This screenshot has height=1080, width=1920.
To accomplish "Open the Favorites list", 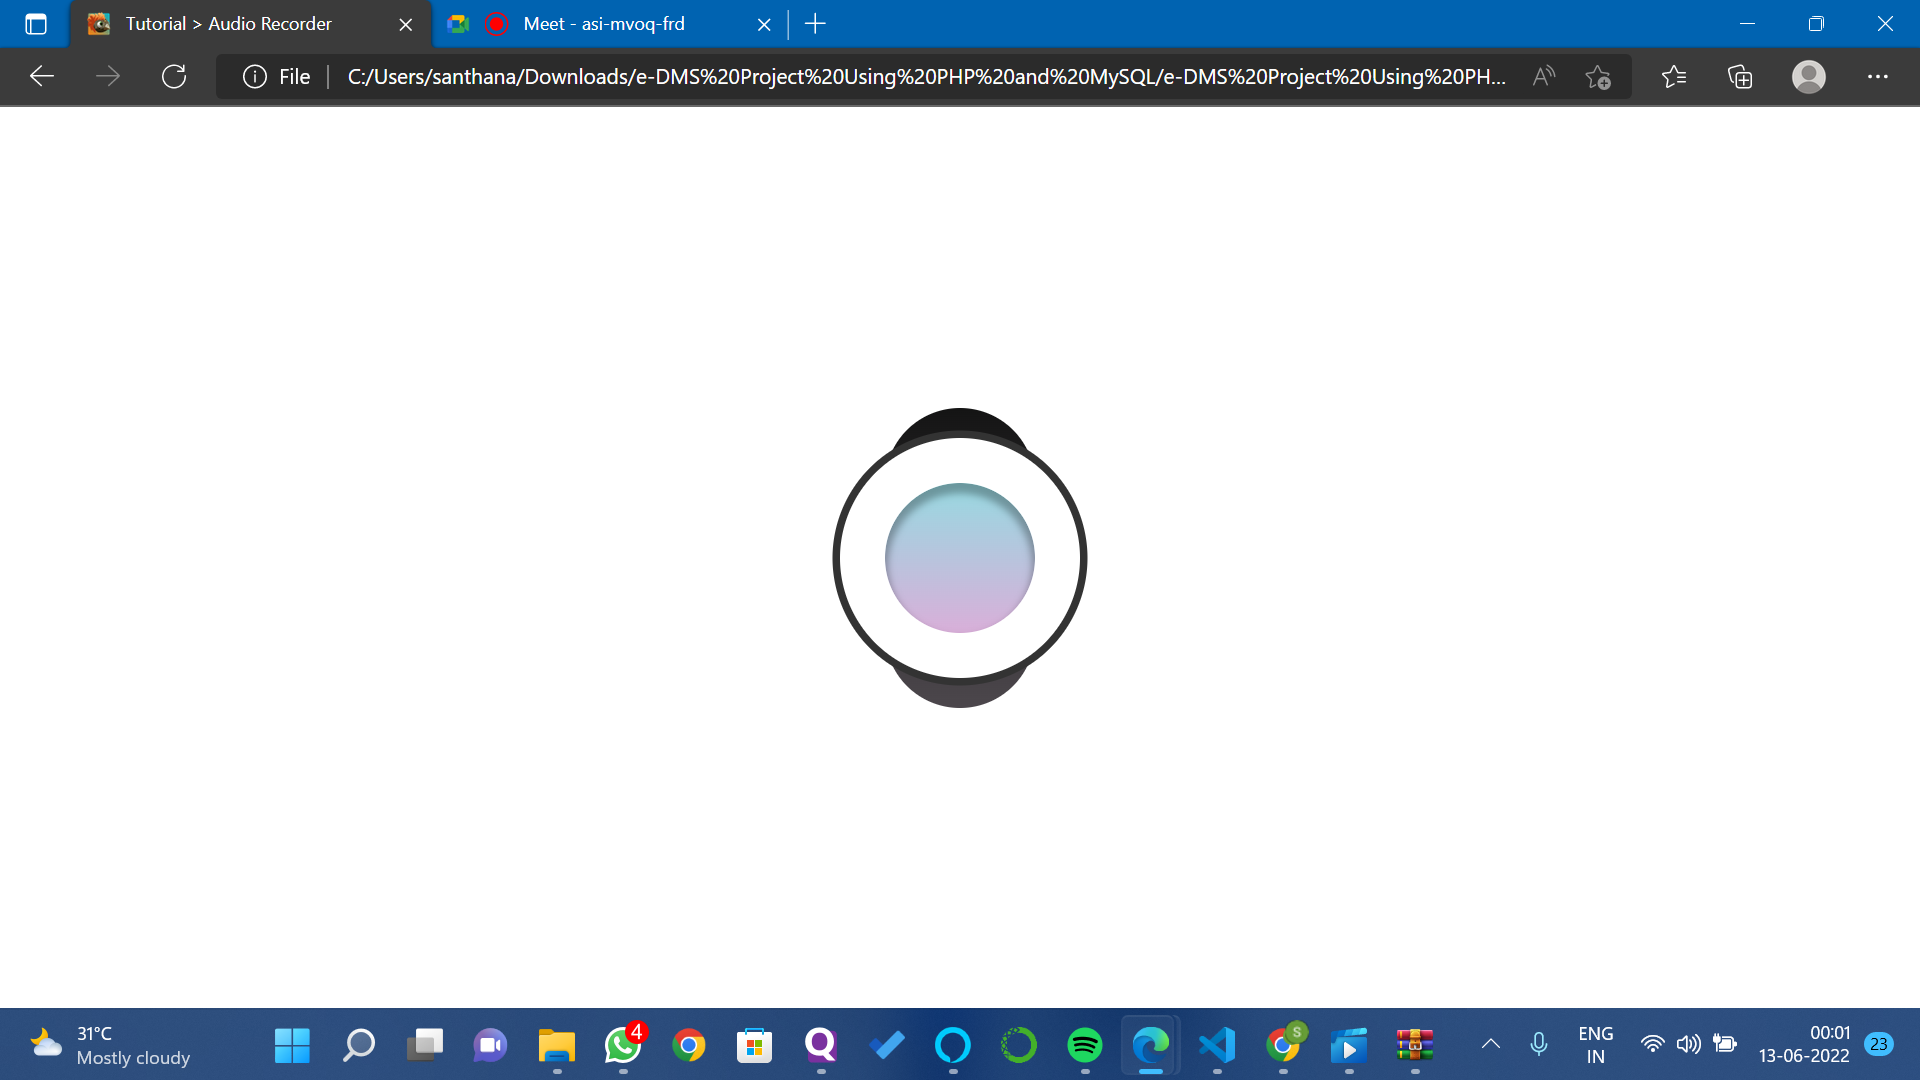I will point(1673,77).
